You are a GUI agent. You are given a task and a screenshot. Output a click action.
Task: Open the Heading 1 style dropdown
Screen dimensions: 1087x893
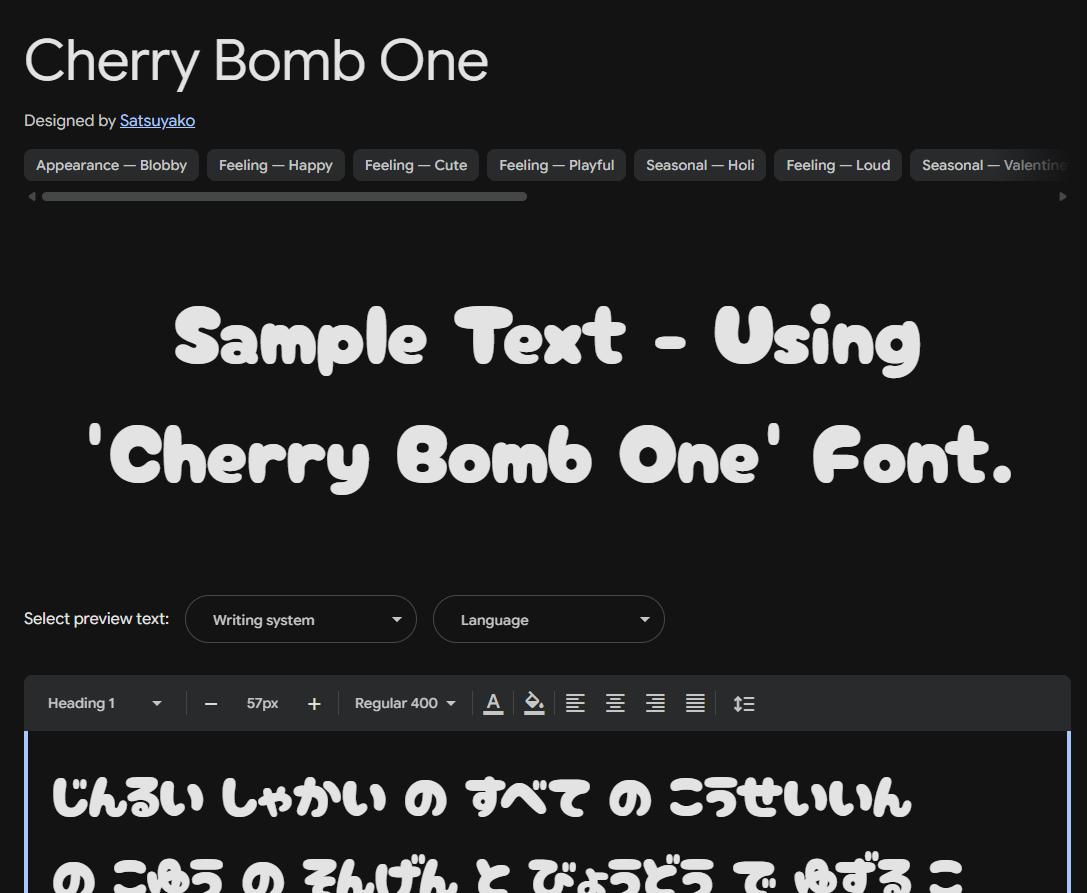pos(105,703)
